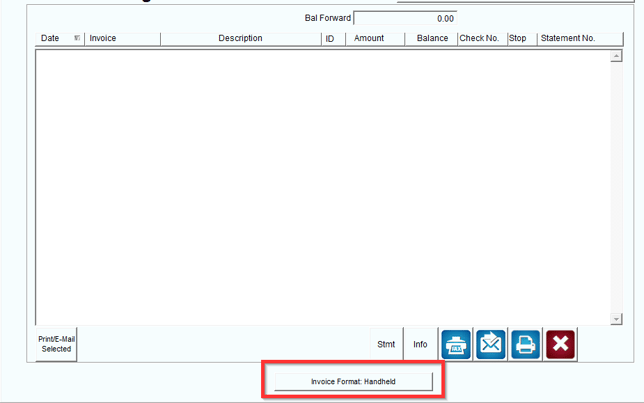Click the Balance column header
Screen dimensions: 644x403
(x=431, y=39)
